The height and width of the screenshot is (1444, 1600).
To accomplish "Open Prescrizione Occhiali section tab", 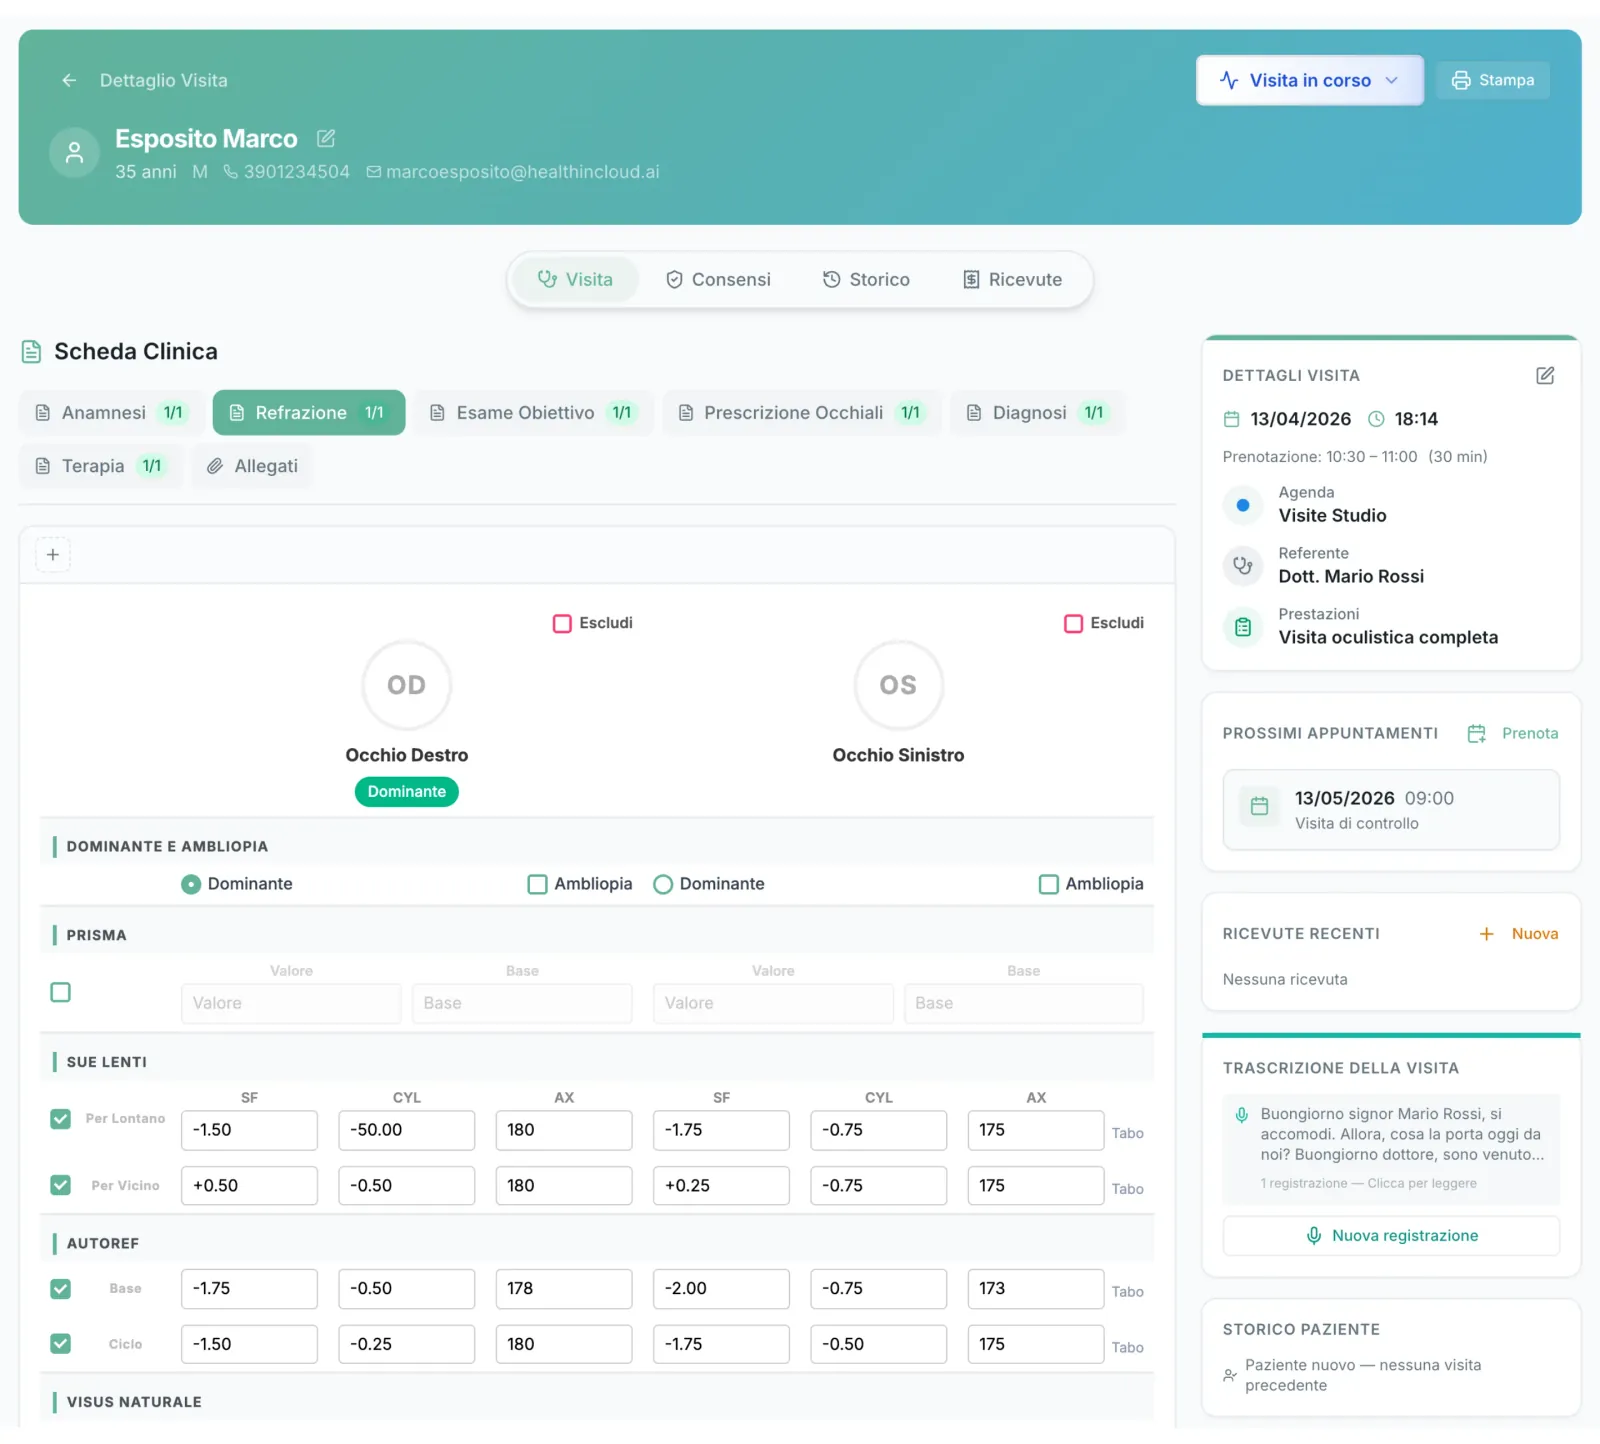I will (801, 413).
